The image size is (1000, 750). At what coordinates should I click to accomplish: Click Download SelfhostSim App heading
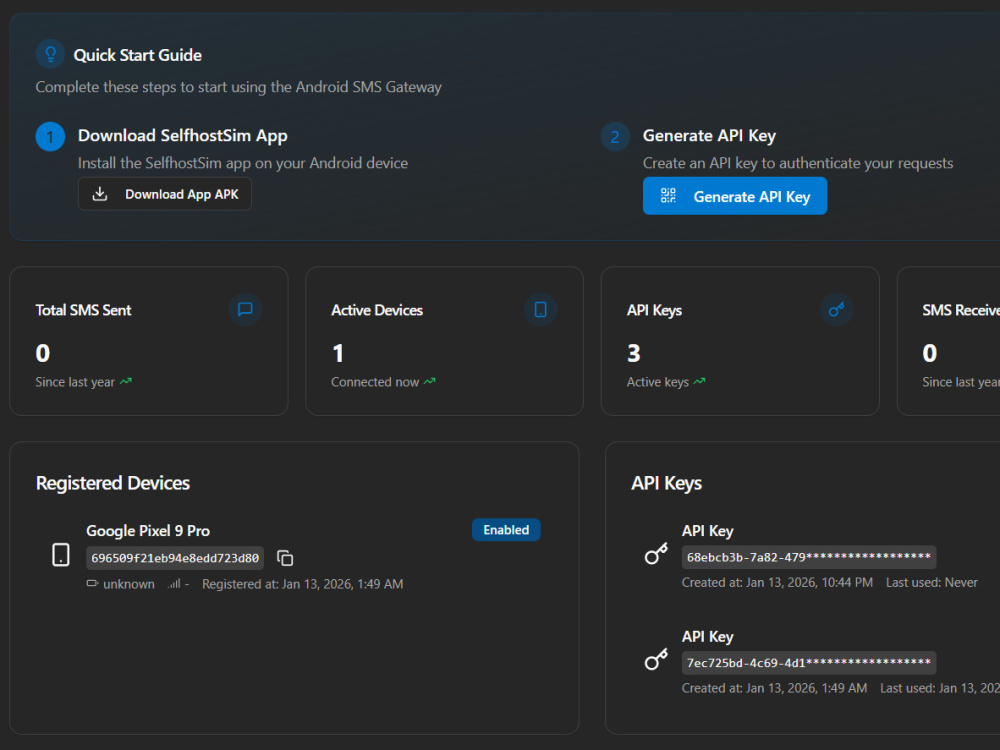(x=182, y=135)
